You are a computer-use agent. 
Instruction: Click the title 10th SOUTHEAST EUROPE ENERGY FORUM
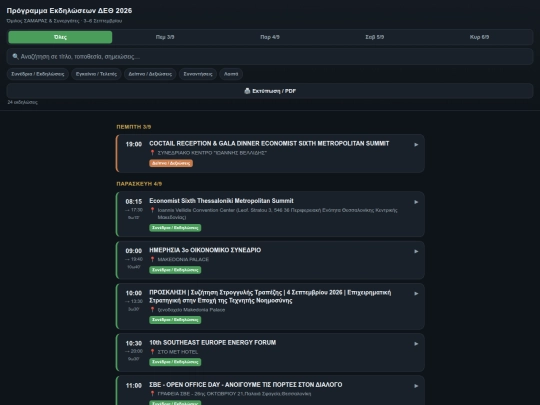[212, 343]
